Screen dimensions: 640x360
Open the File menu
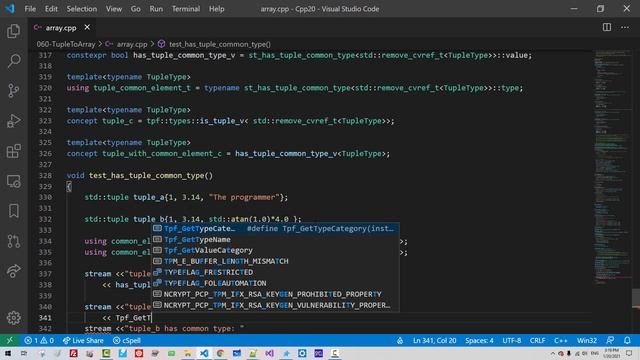click(30, 9)
